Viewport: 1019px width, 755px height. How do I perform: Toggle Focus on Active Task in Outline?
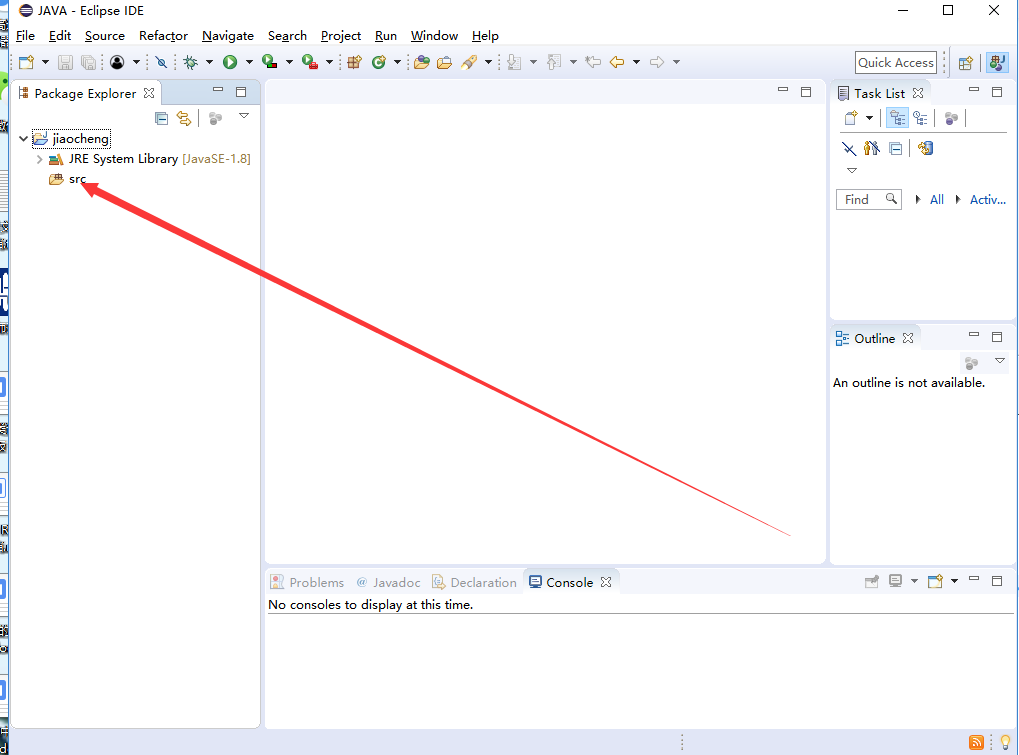[972, 363]
